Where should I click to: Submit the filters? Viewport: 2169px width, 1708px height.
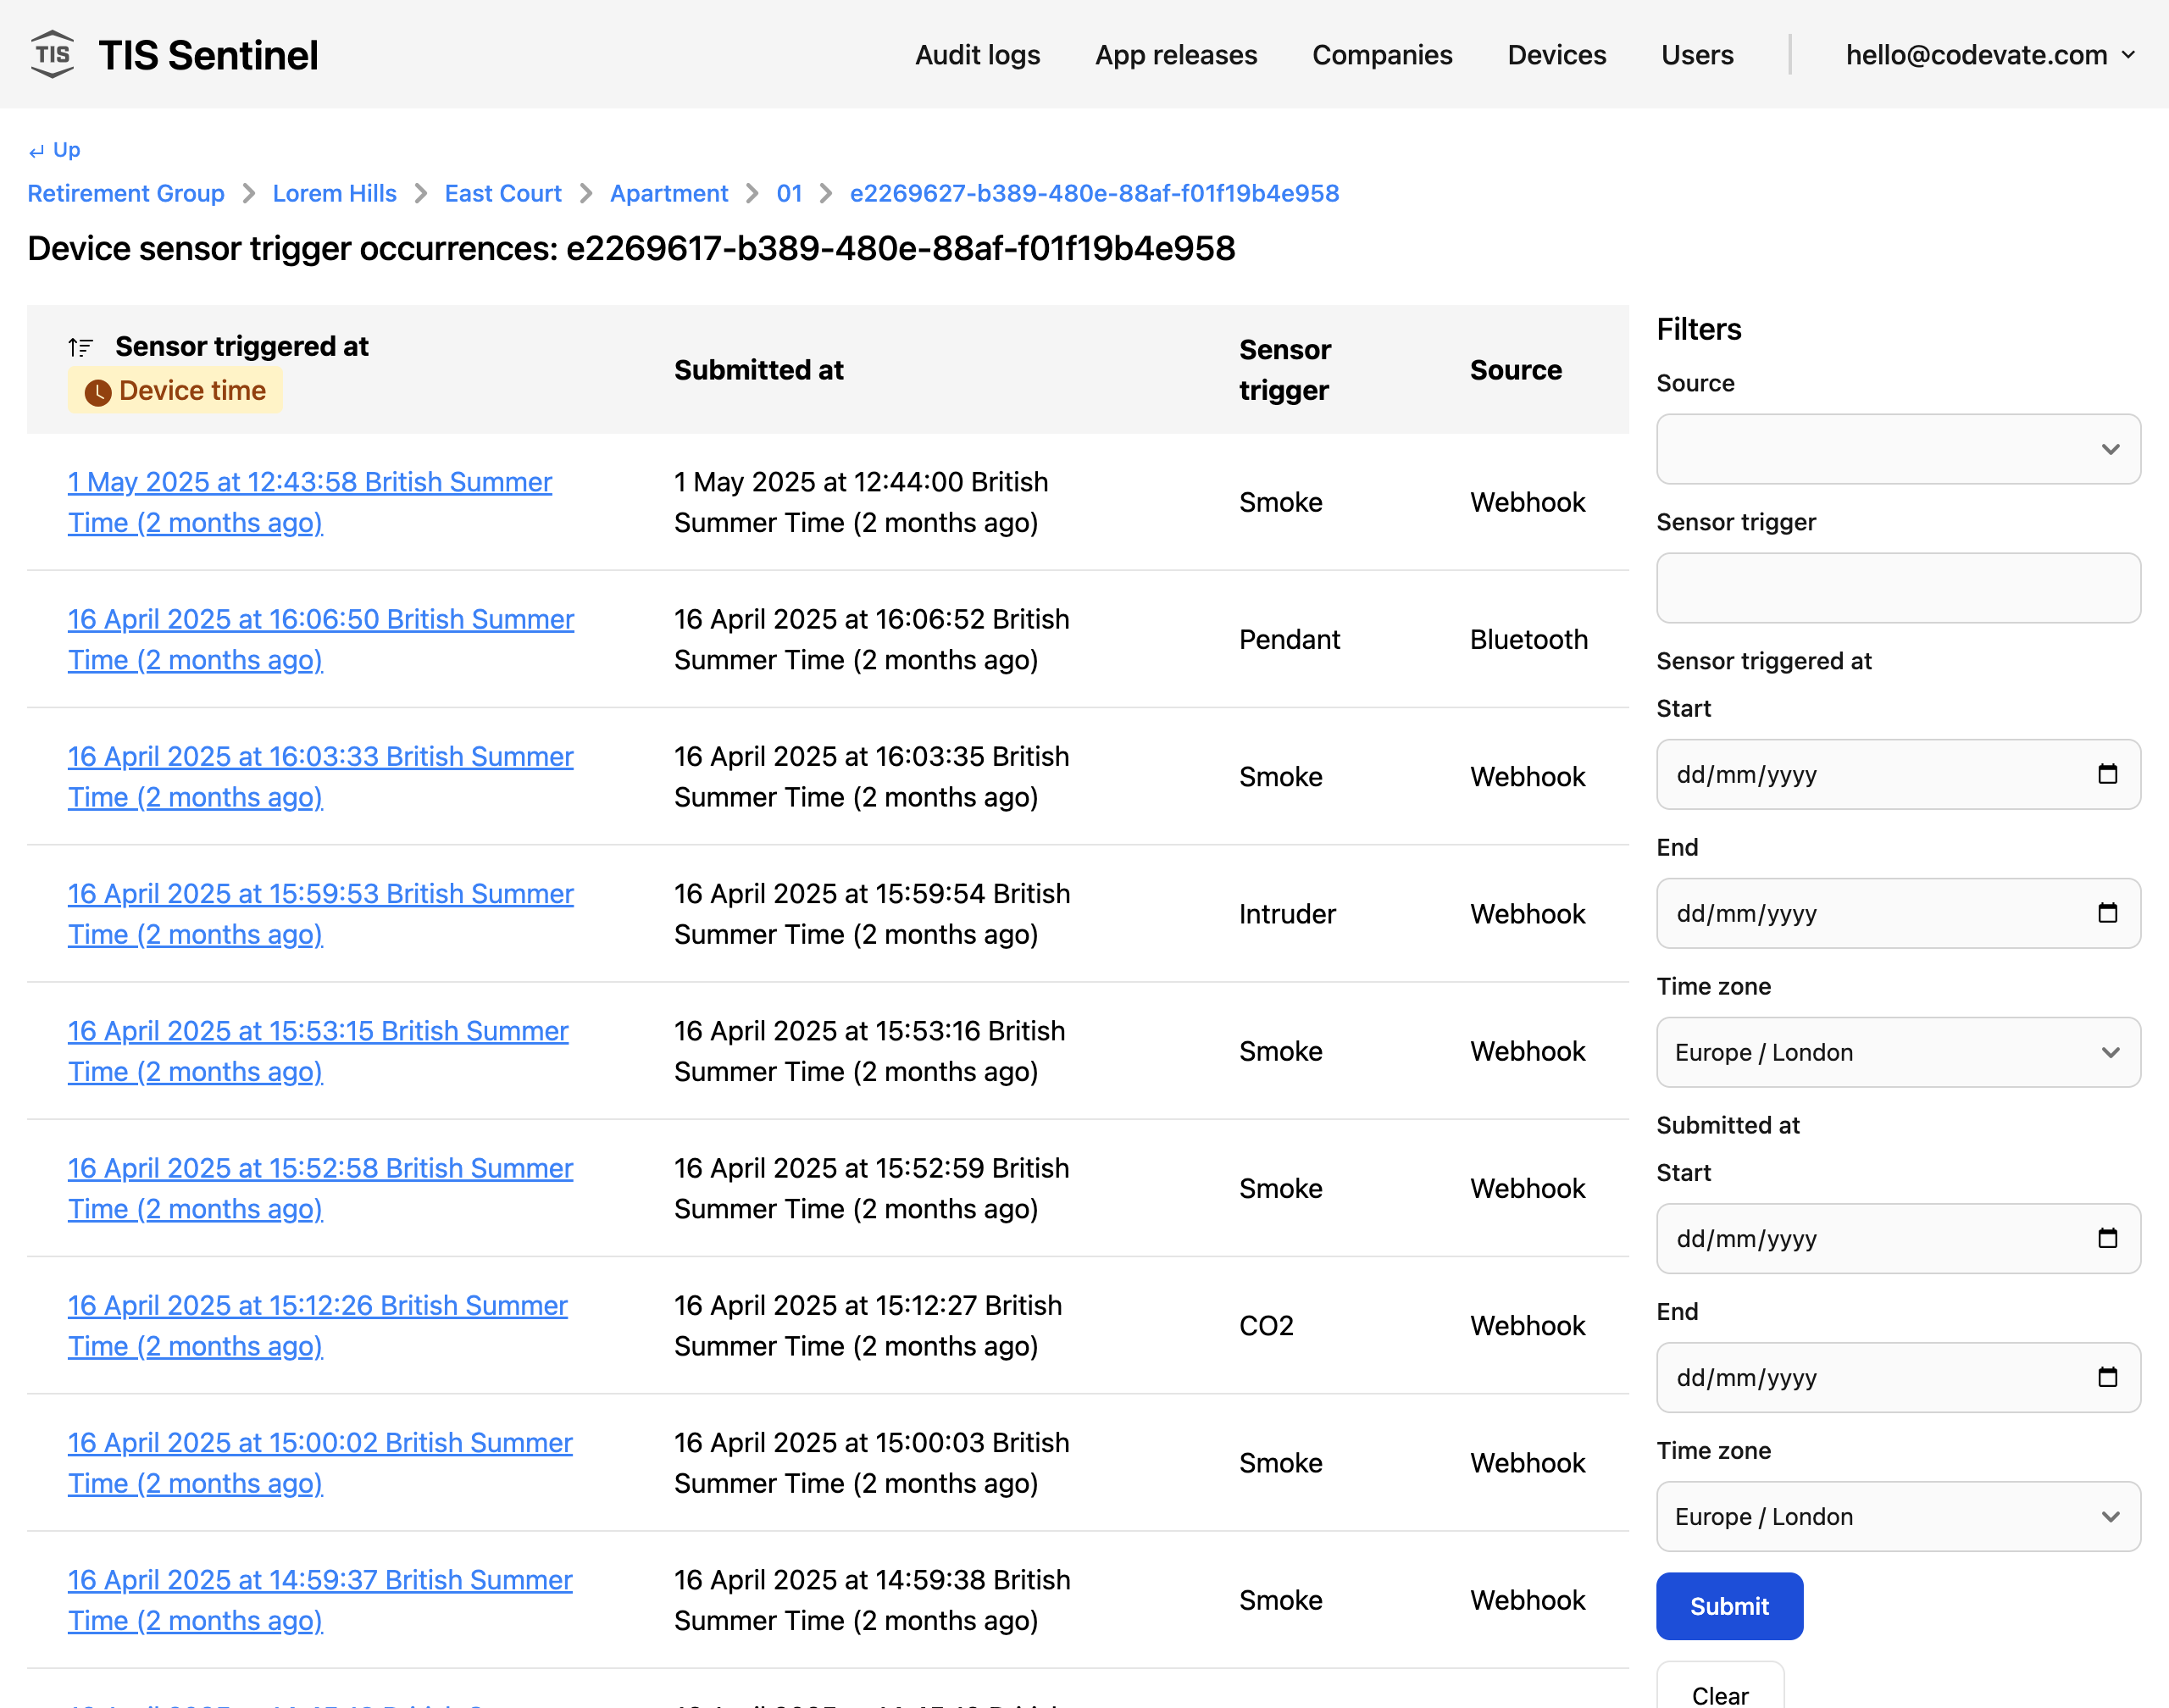(x=1729, y=1606)
